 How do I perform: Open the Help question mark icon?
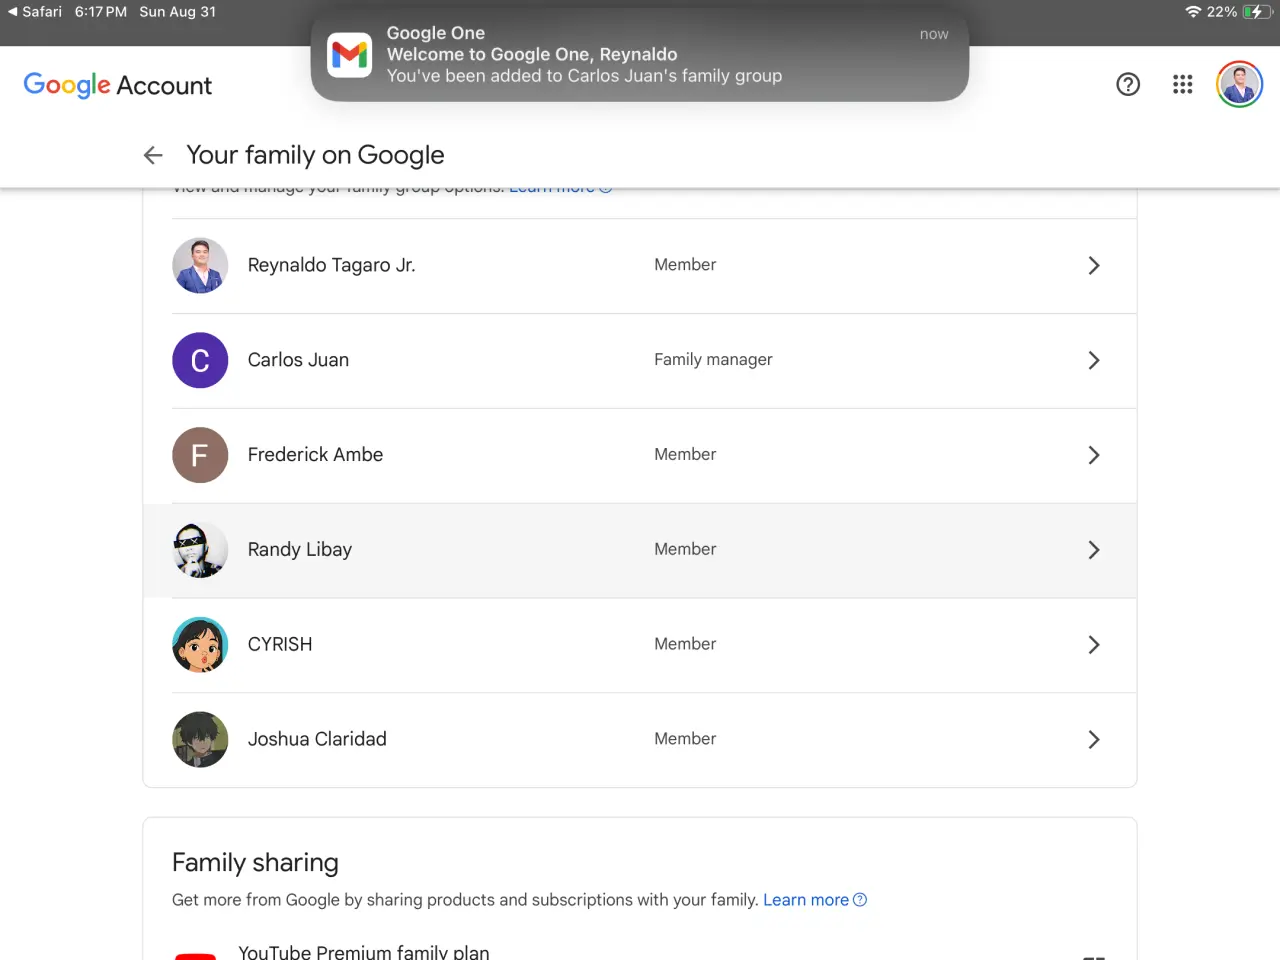coord(1128,85)
